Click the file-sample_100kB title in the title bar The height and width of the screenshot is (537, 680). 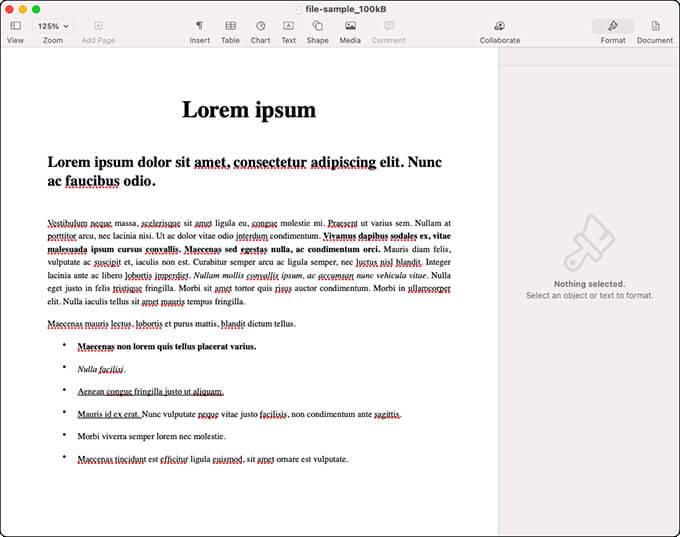[345, 8]
